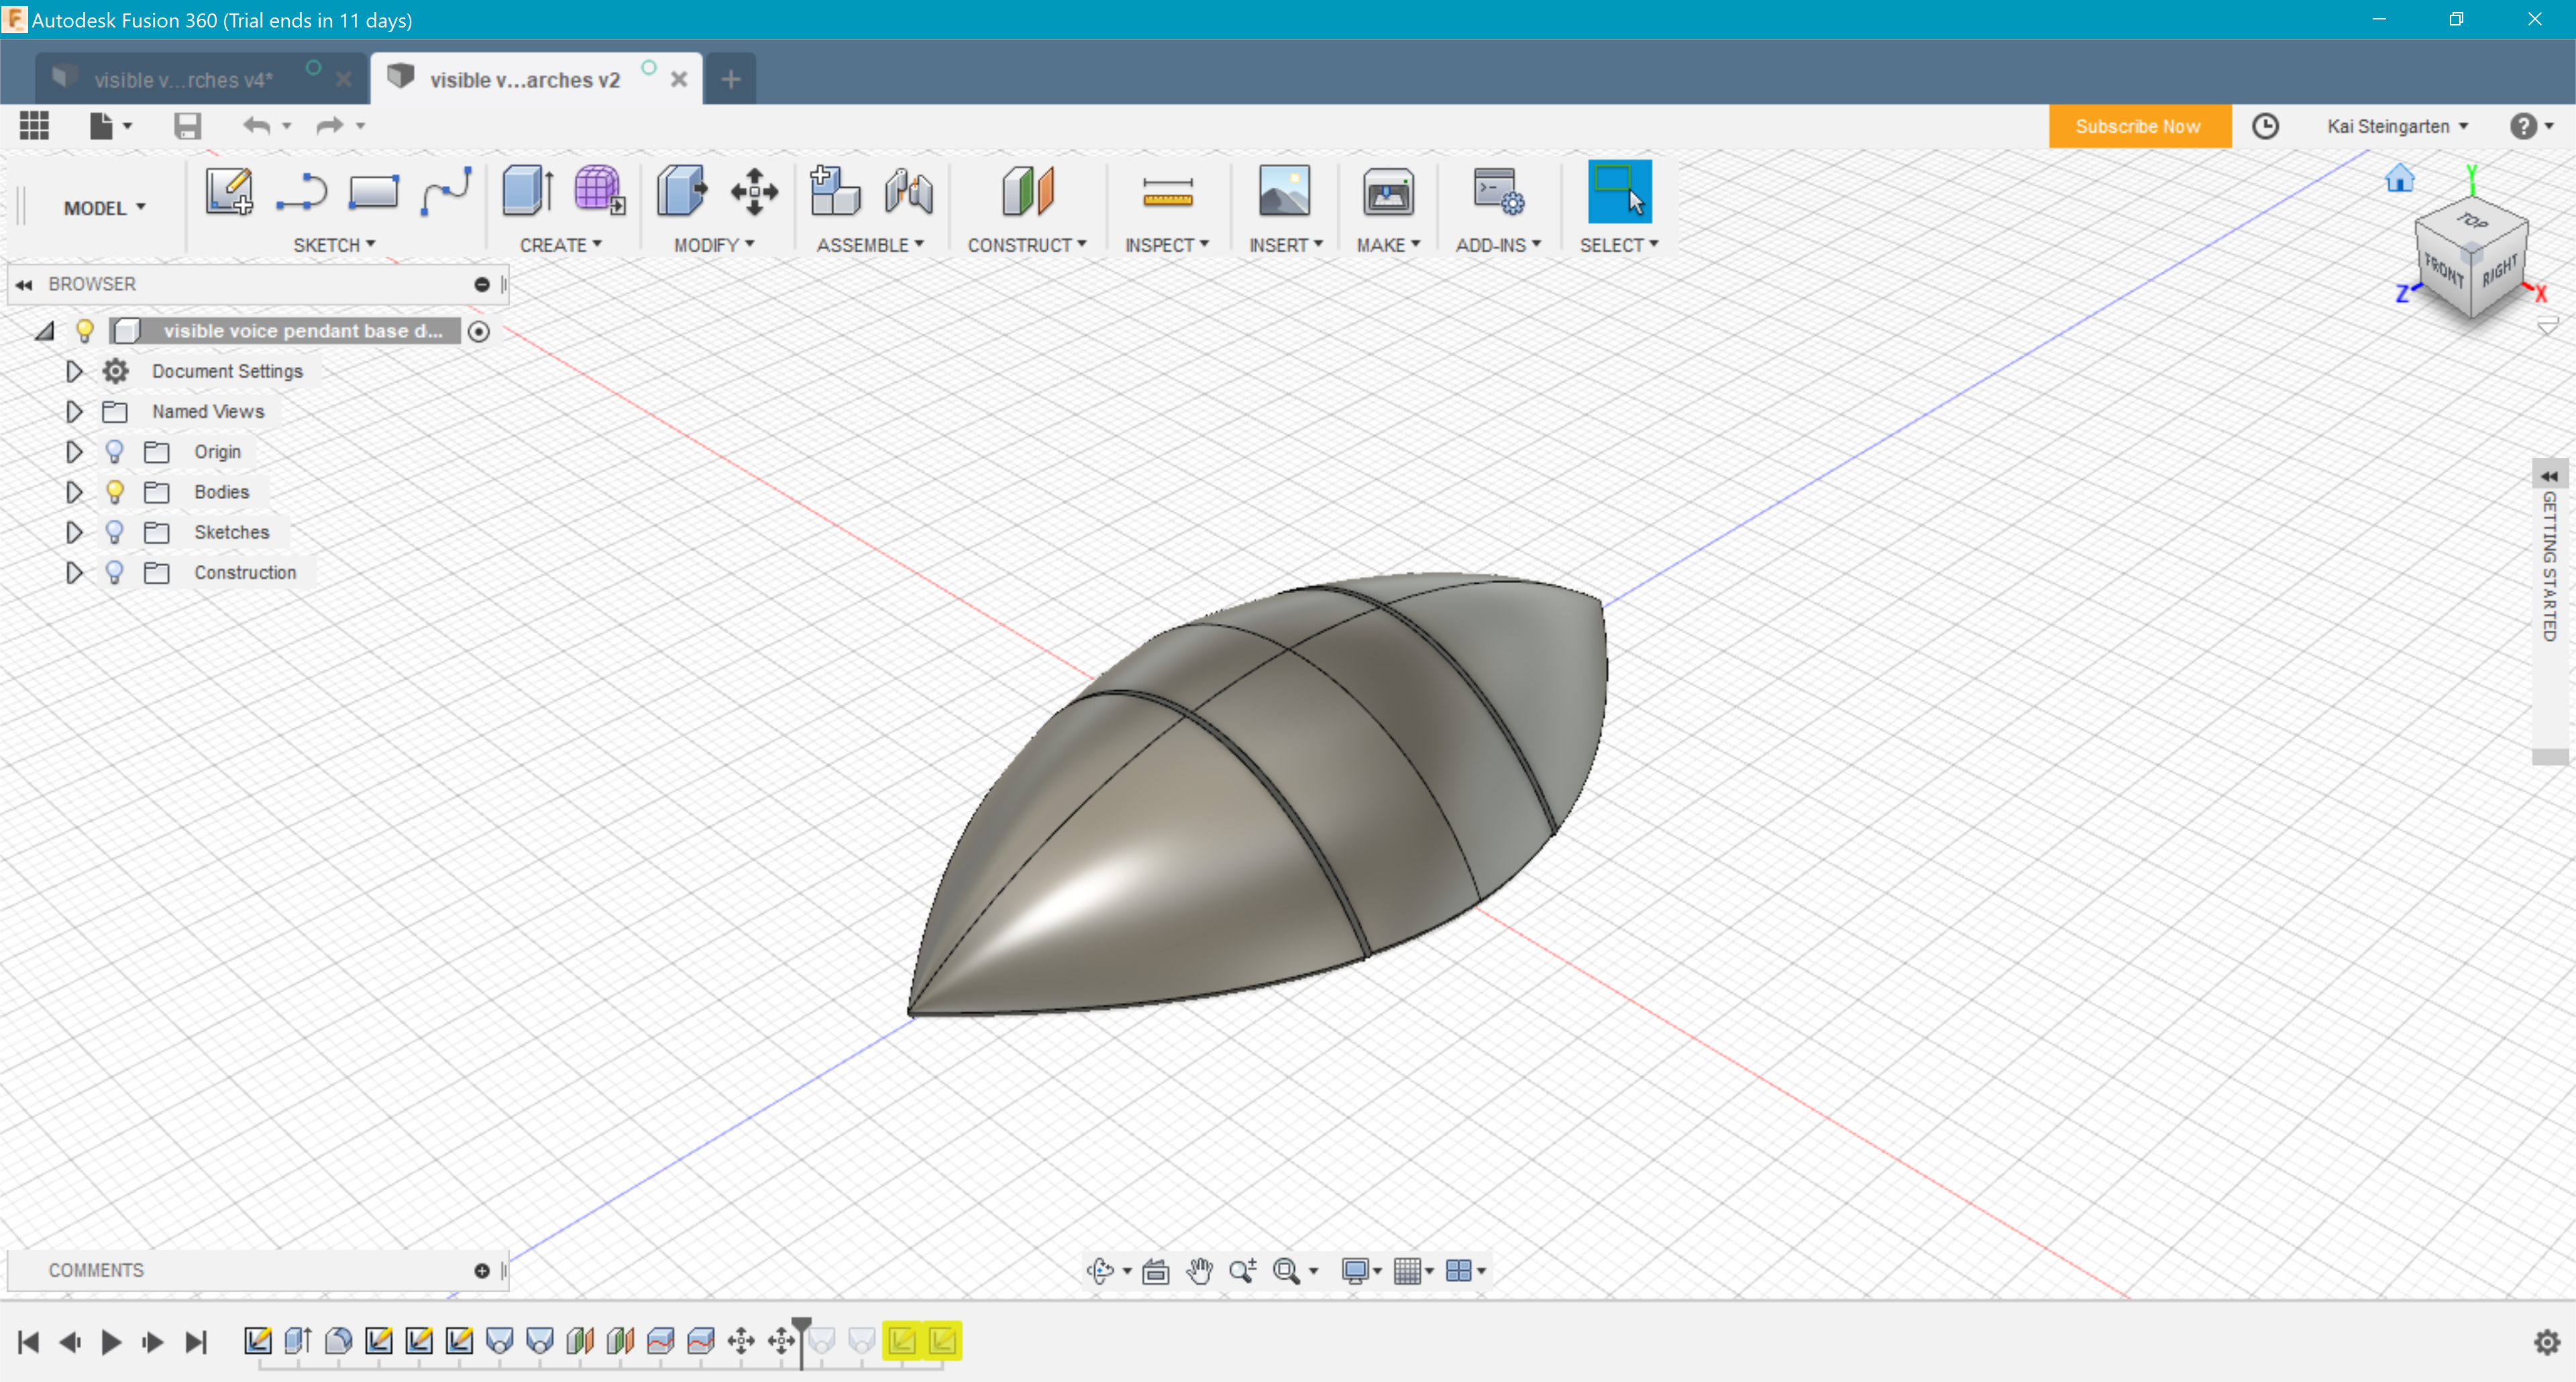This screenshot has height=1382, width=2576.
Task: Click the Insert image icon
Action: click(1284, 191)
